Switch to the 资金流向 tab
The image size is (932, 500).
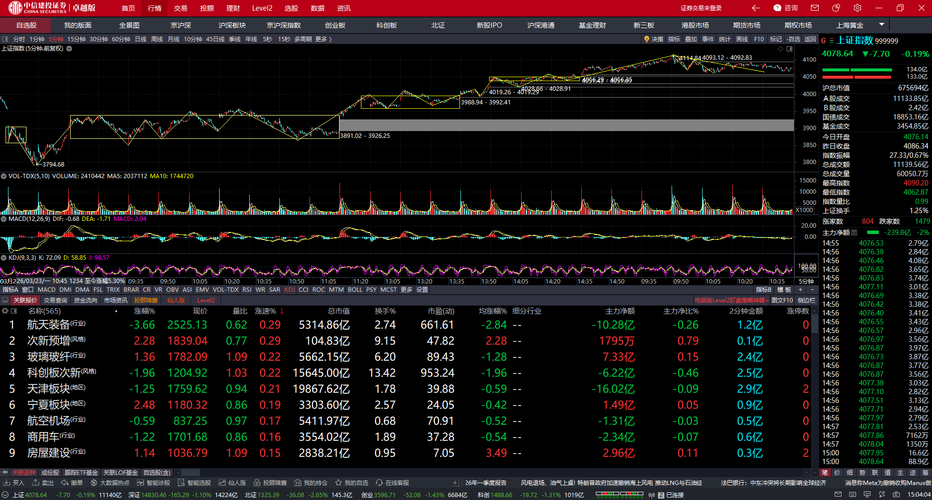click(x=86, y=300)
